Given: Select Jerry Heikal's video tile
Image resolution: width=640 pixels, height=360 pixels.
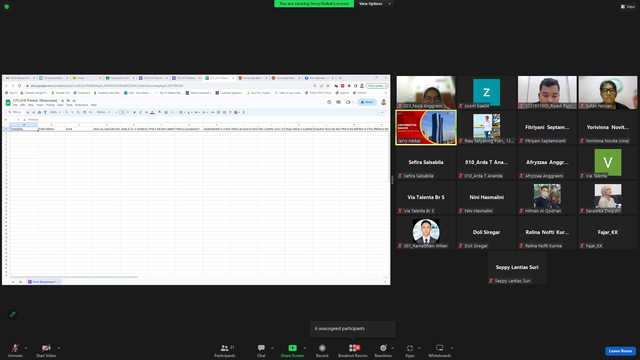Looking at the screenshot, I should point(426,127).
